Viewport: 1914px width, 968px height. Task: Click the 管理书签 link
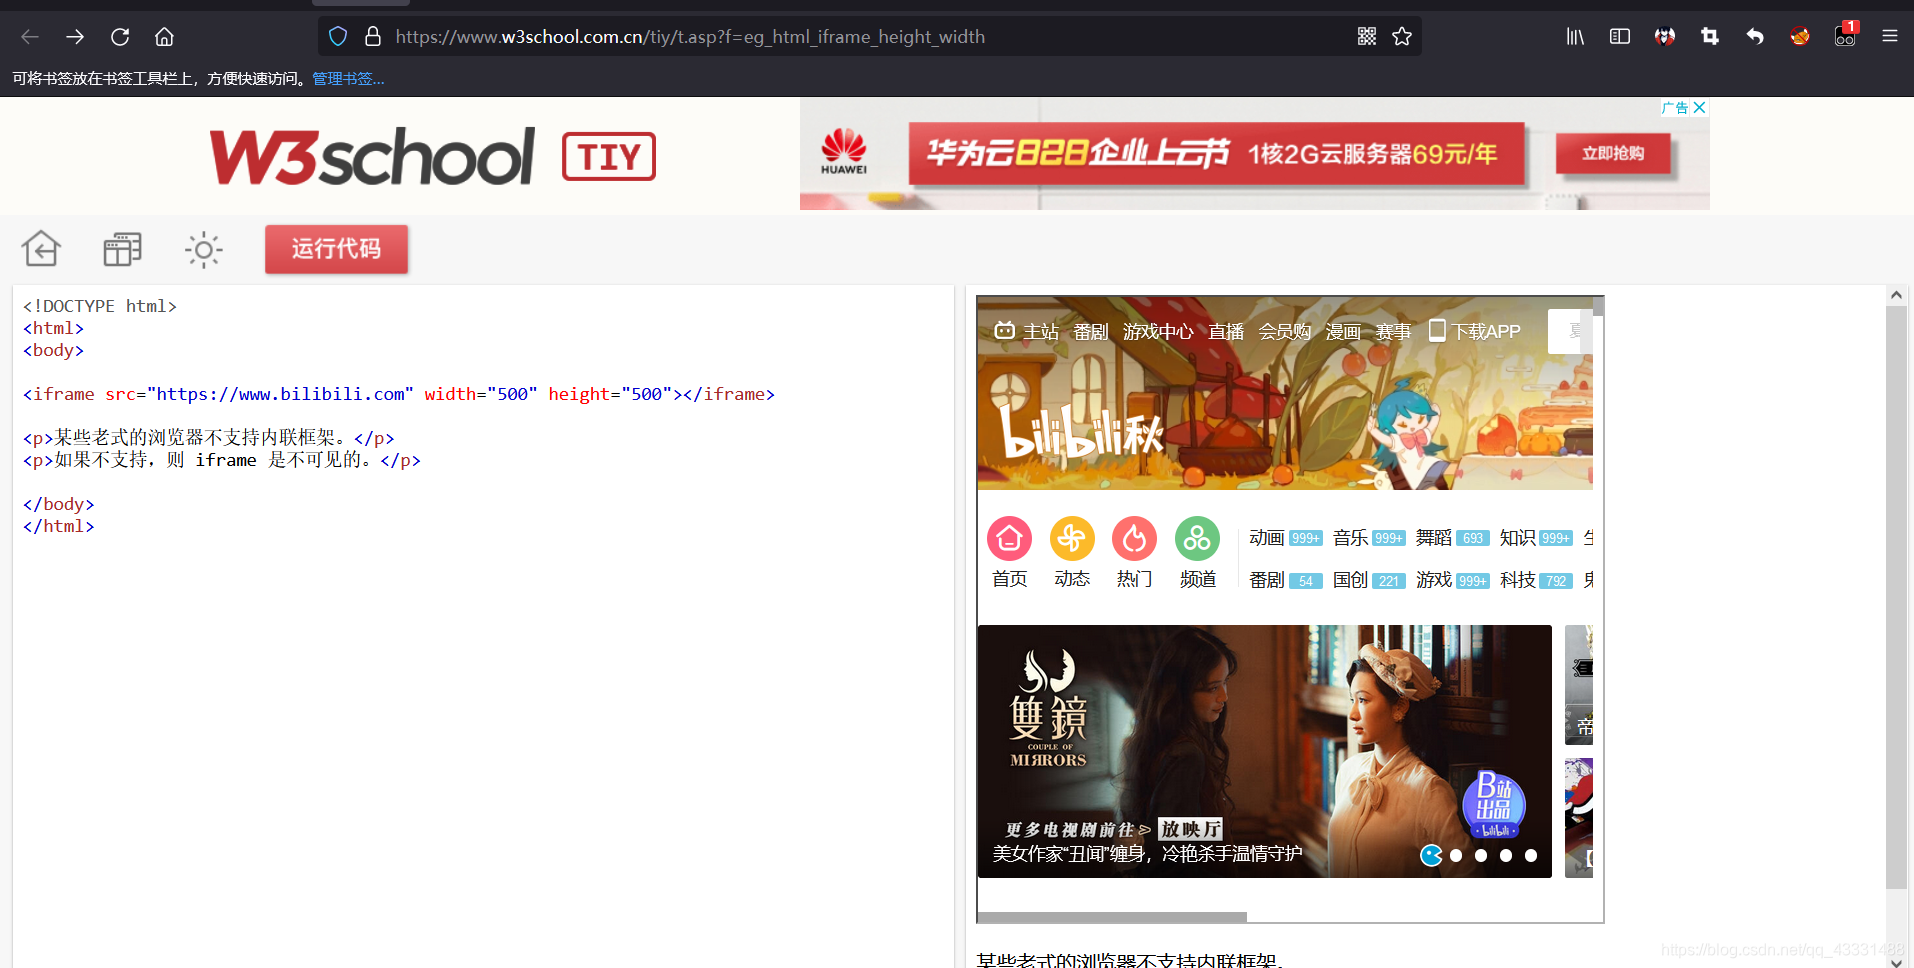pyautogui.click(x=347, y=78)
